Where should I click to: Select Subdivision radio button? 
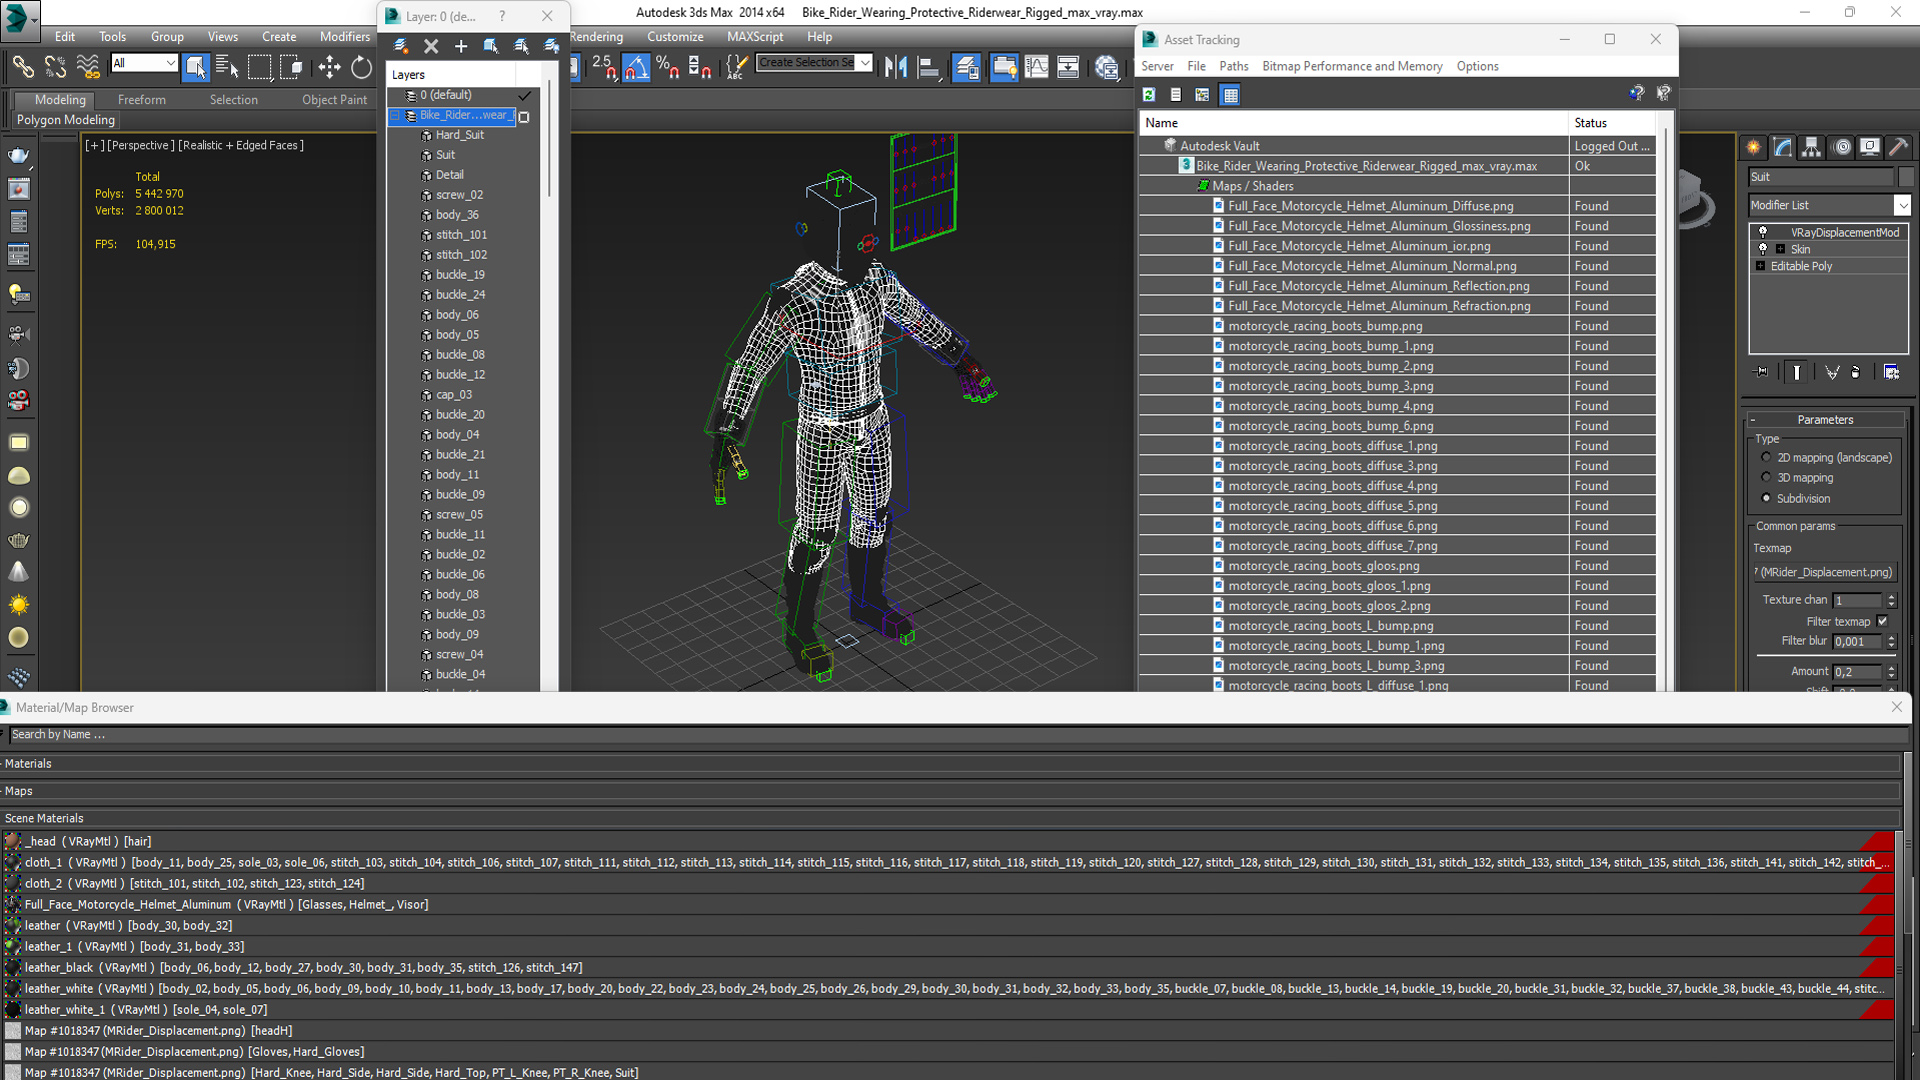[1766, 498]
